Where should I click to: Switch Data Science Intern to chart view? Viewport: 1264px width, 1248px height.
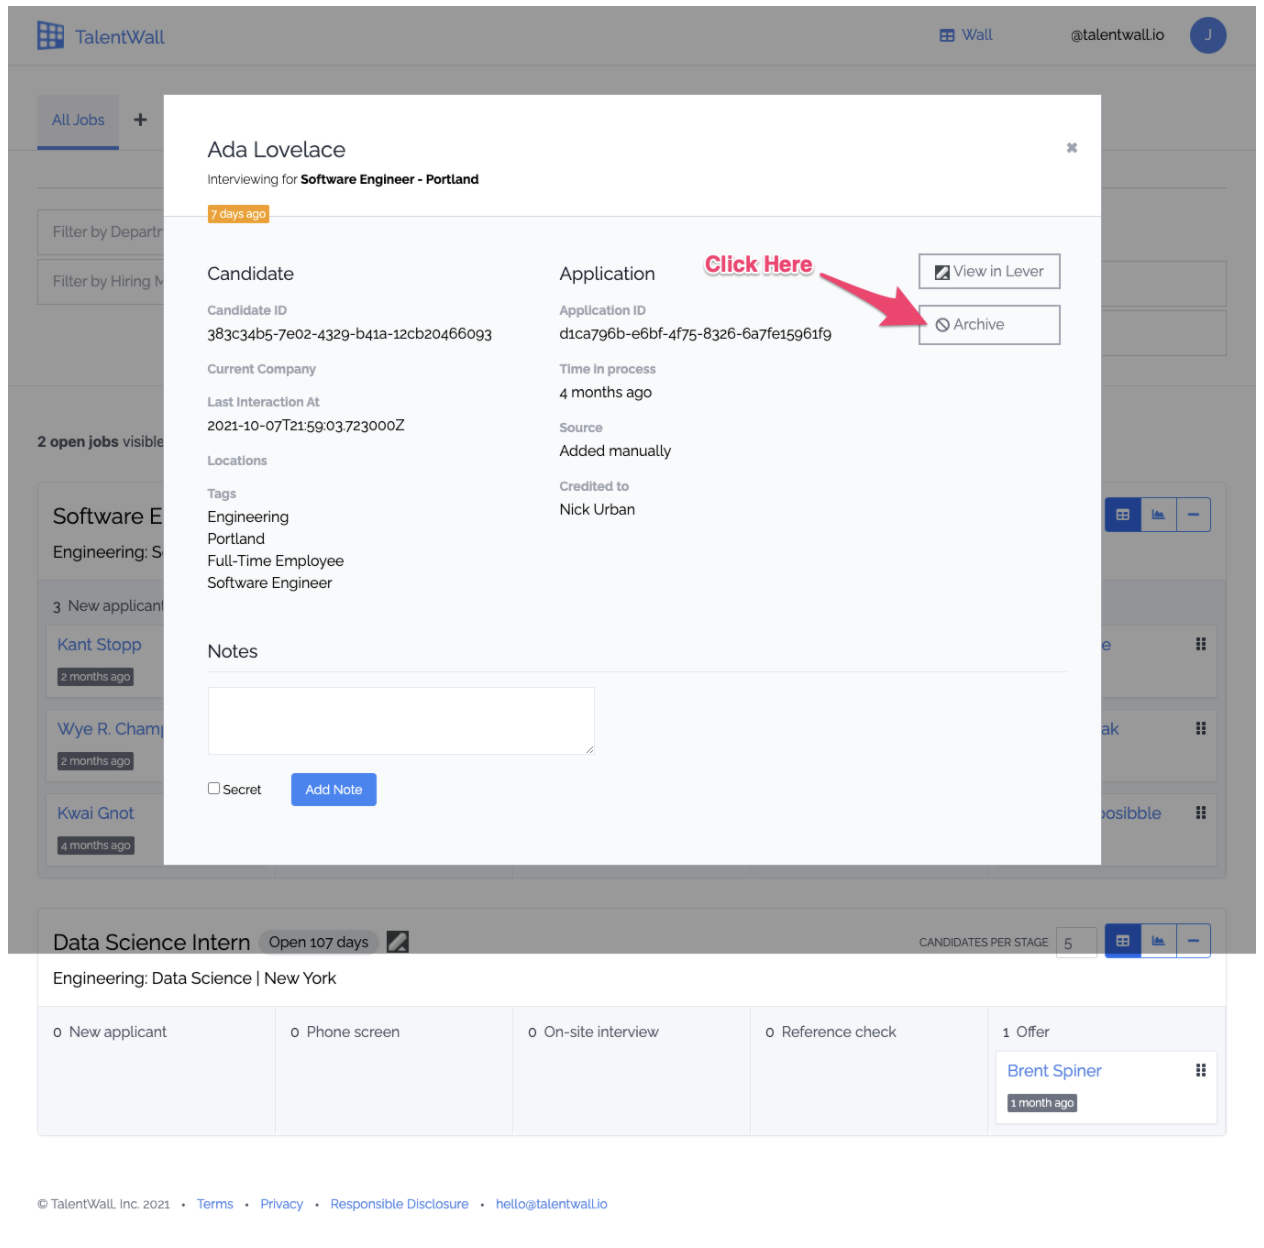1157,940
